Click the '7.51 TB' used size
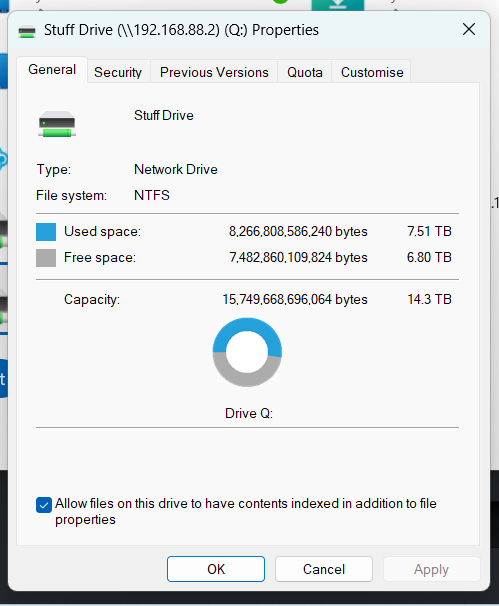Image resolution: width=499 pixels, height=606 pixels. click(x=429, y=231)
